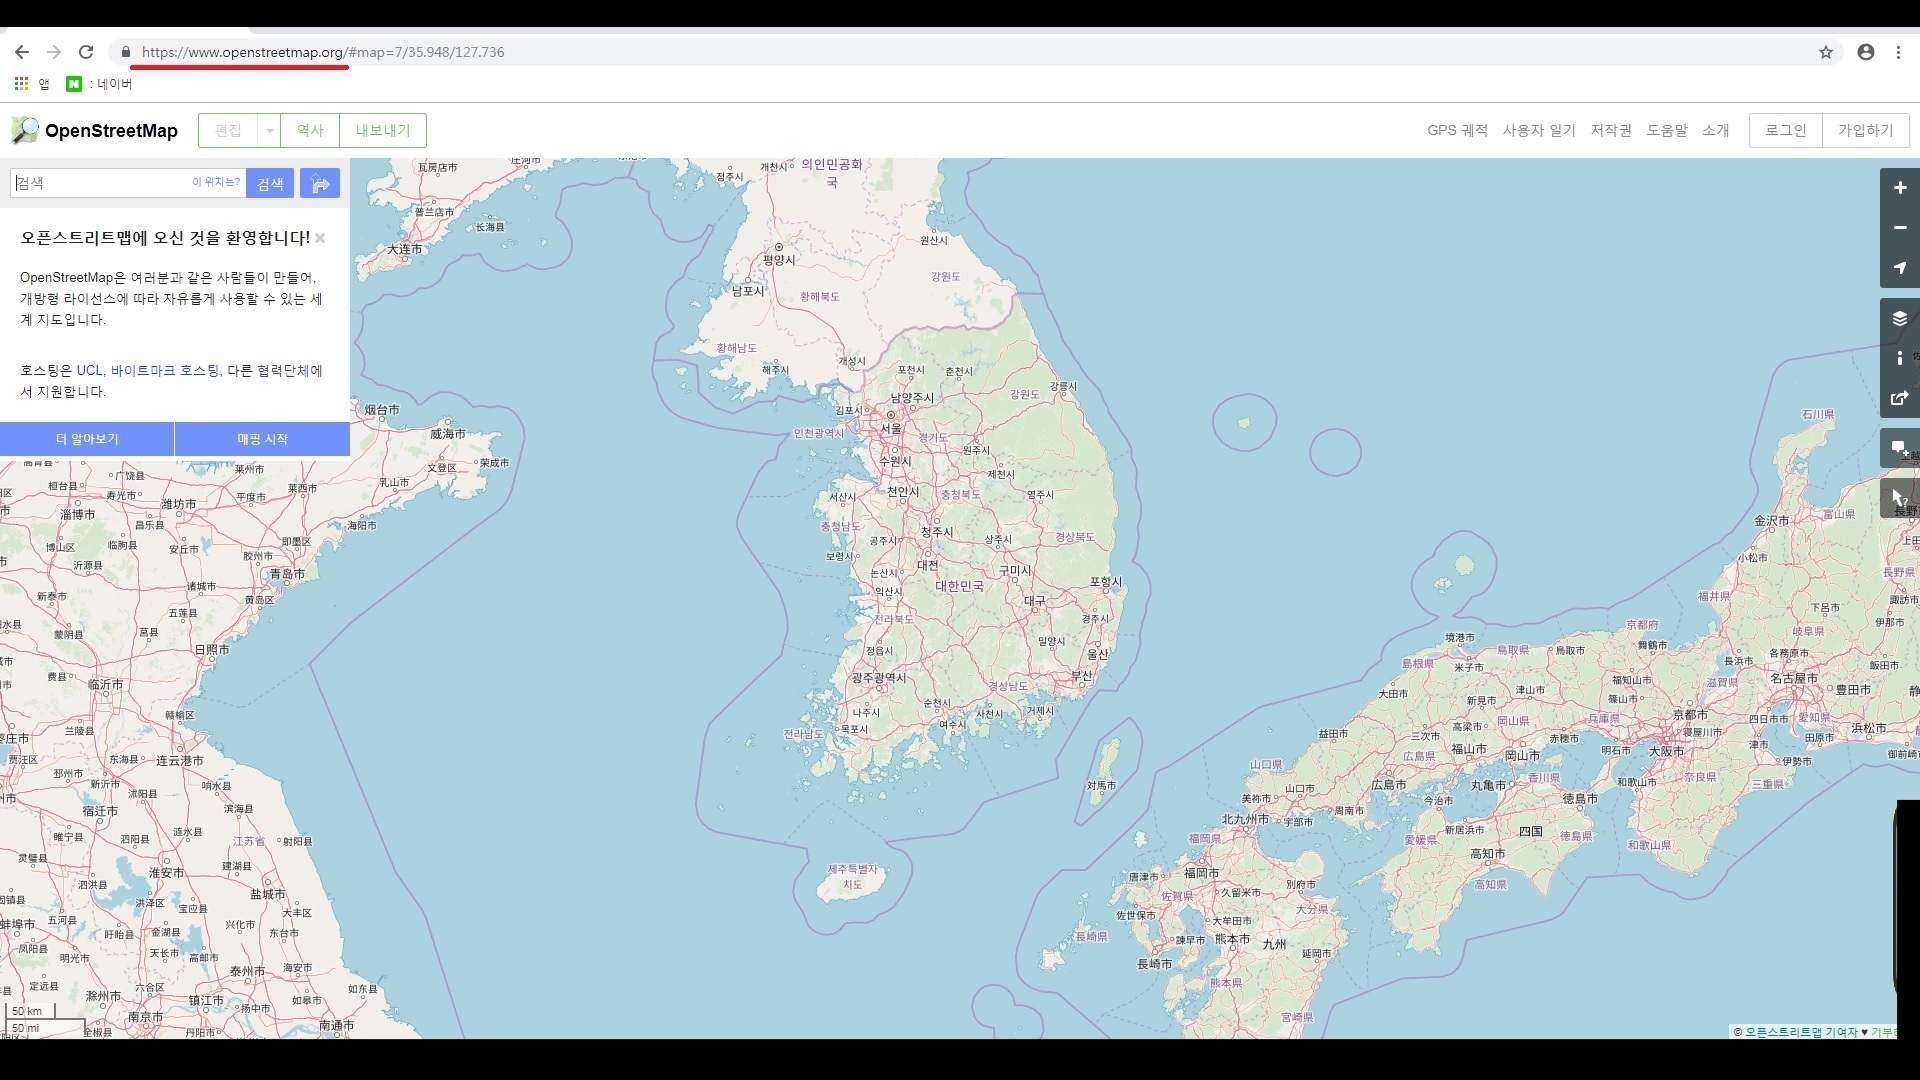1920x1080 pixels.
Task: Follow the 바이트마크 호스팅 link
Action: [165, 370]
